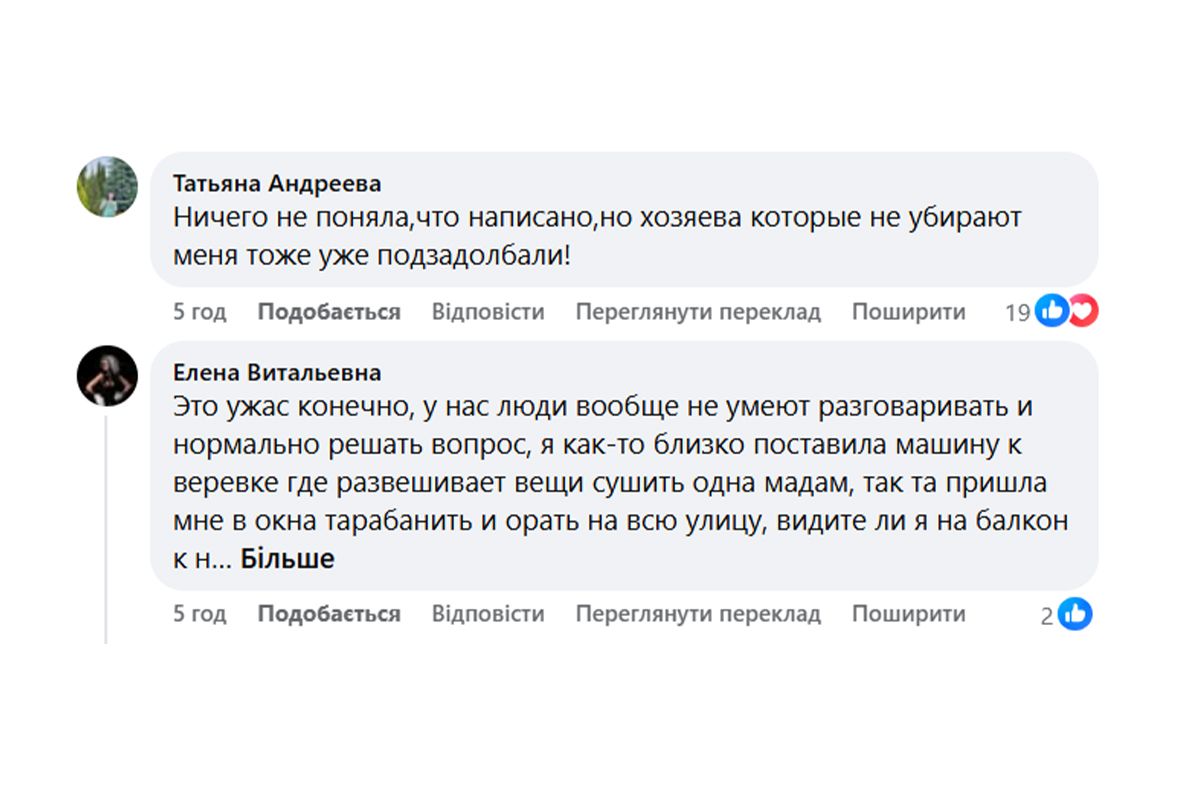
Task: Reply to Tatyana with Відповісти
Action: click(487, 311)
